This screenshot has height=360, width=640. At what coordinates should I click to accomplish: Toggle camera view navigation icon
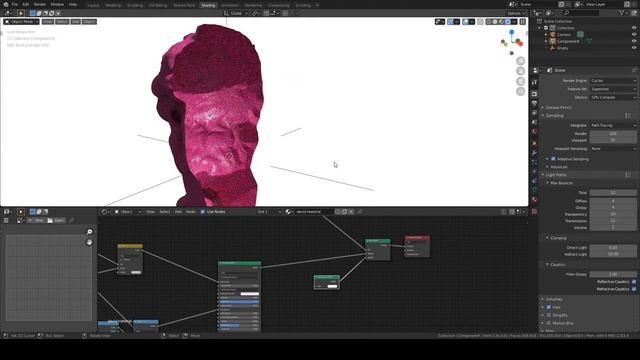520,81
